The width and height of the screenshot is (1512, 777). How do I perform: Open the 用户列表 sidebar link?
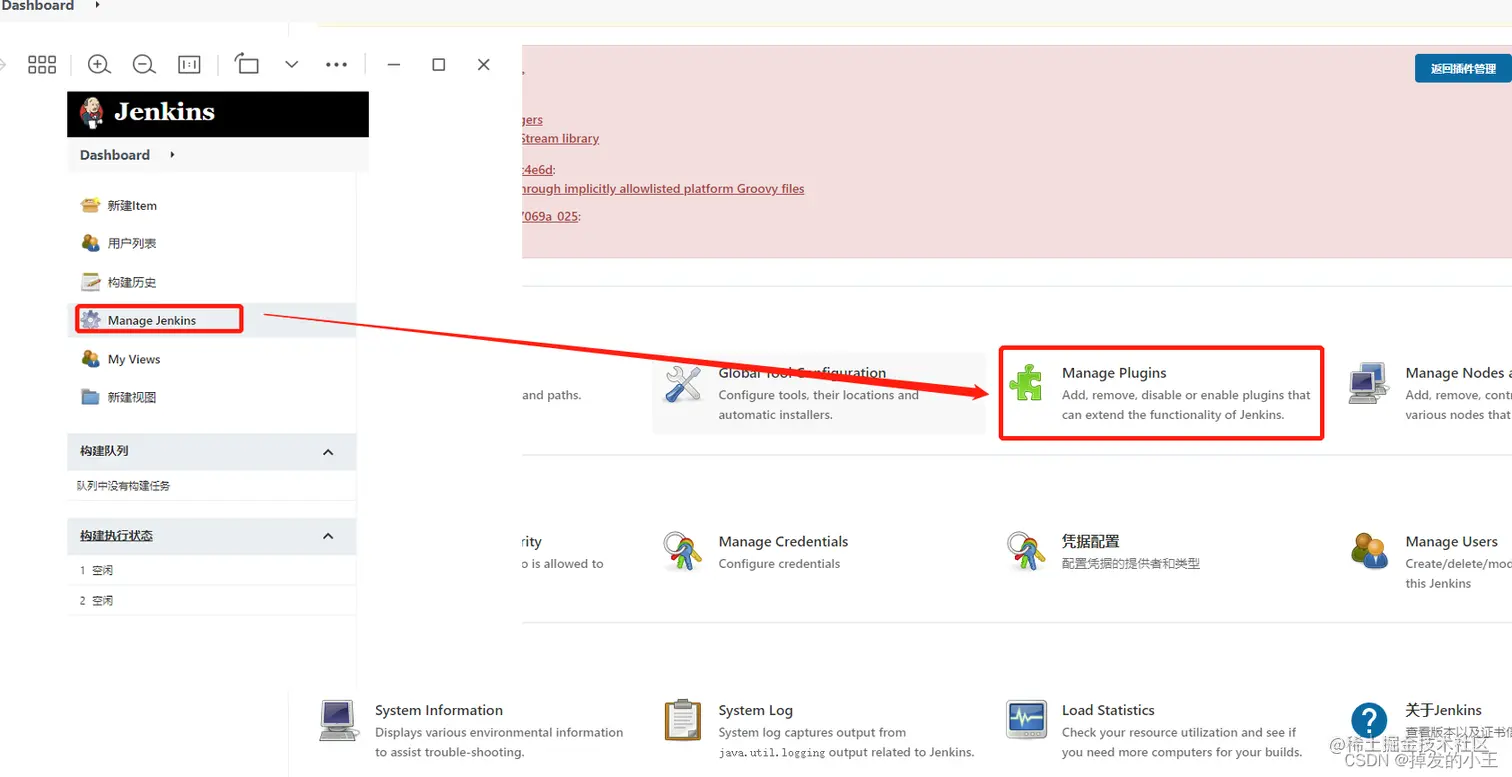tap(132, 243)
